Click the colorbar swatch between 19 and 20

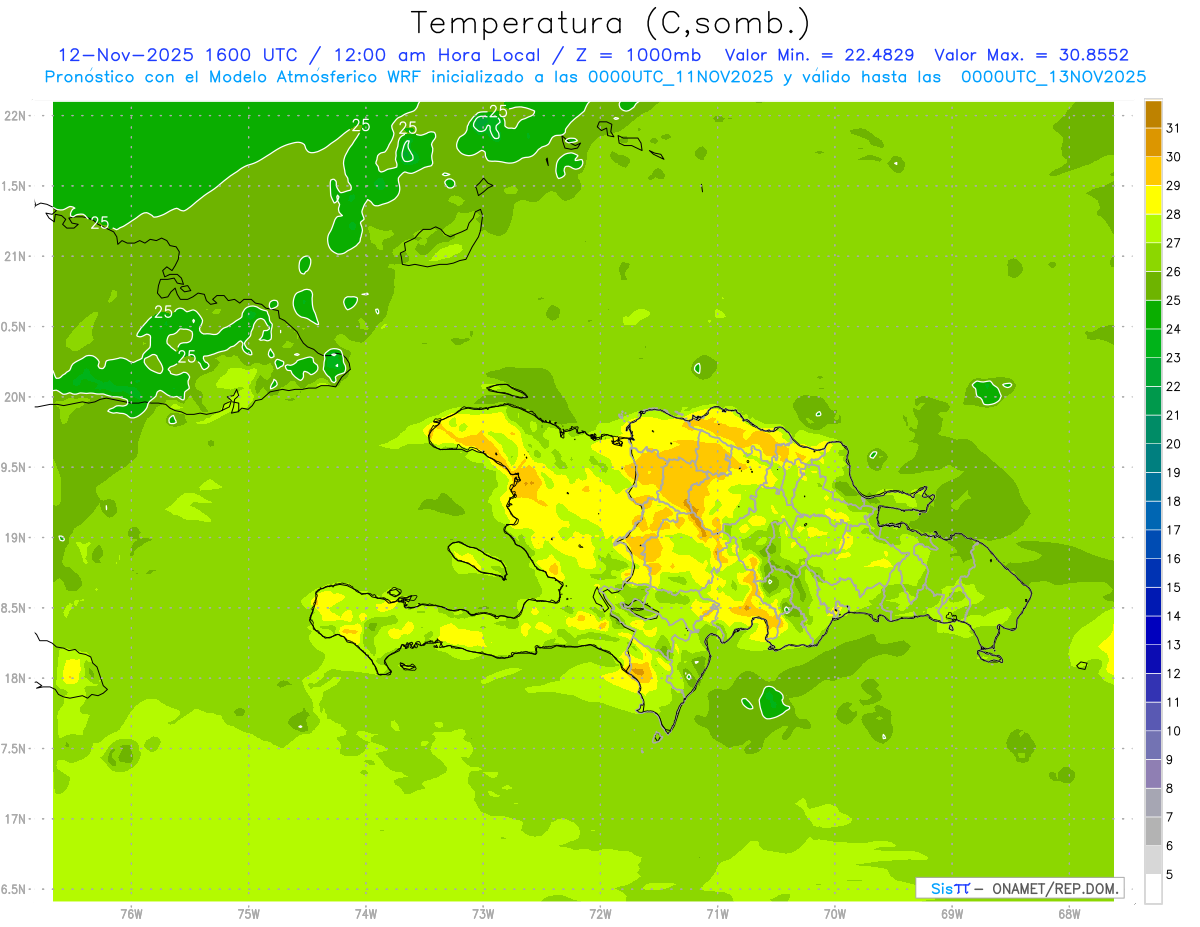1153,458
